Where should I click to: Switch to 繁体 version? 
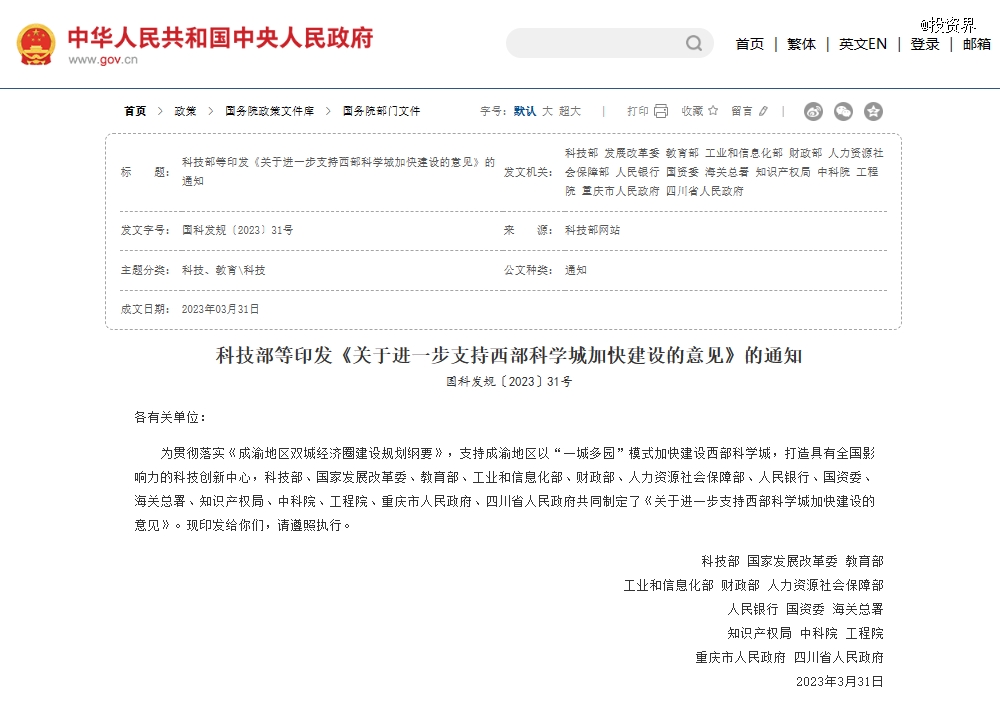pos(801,44)
